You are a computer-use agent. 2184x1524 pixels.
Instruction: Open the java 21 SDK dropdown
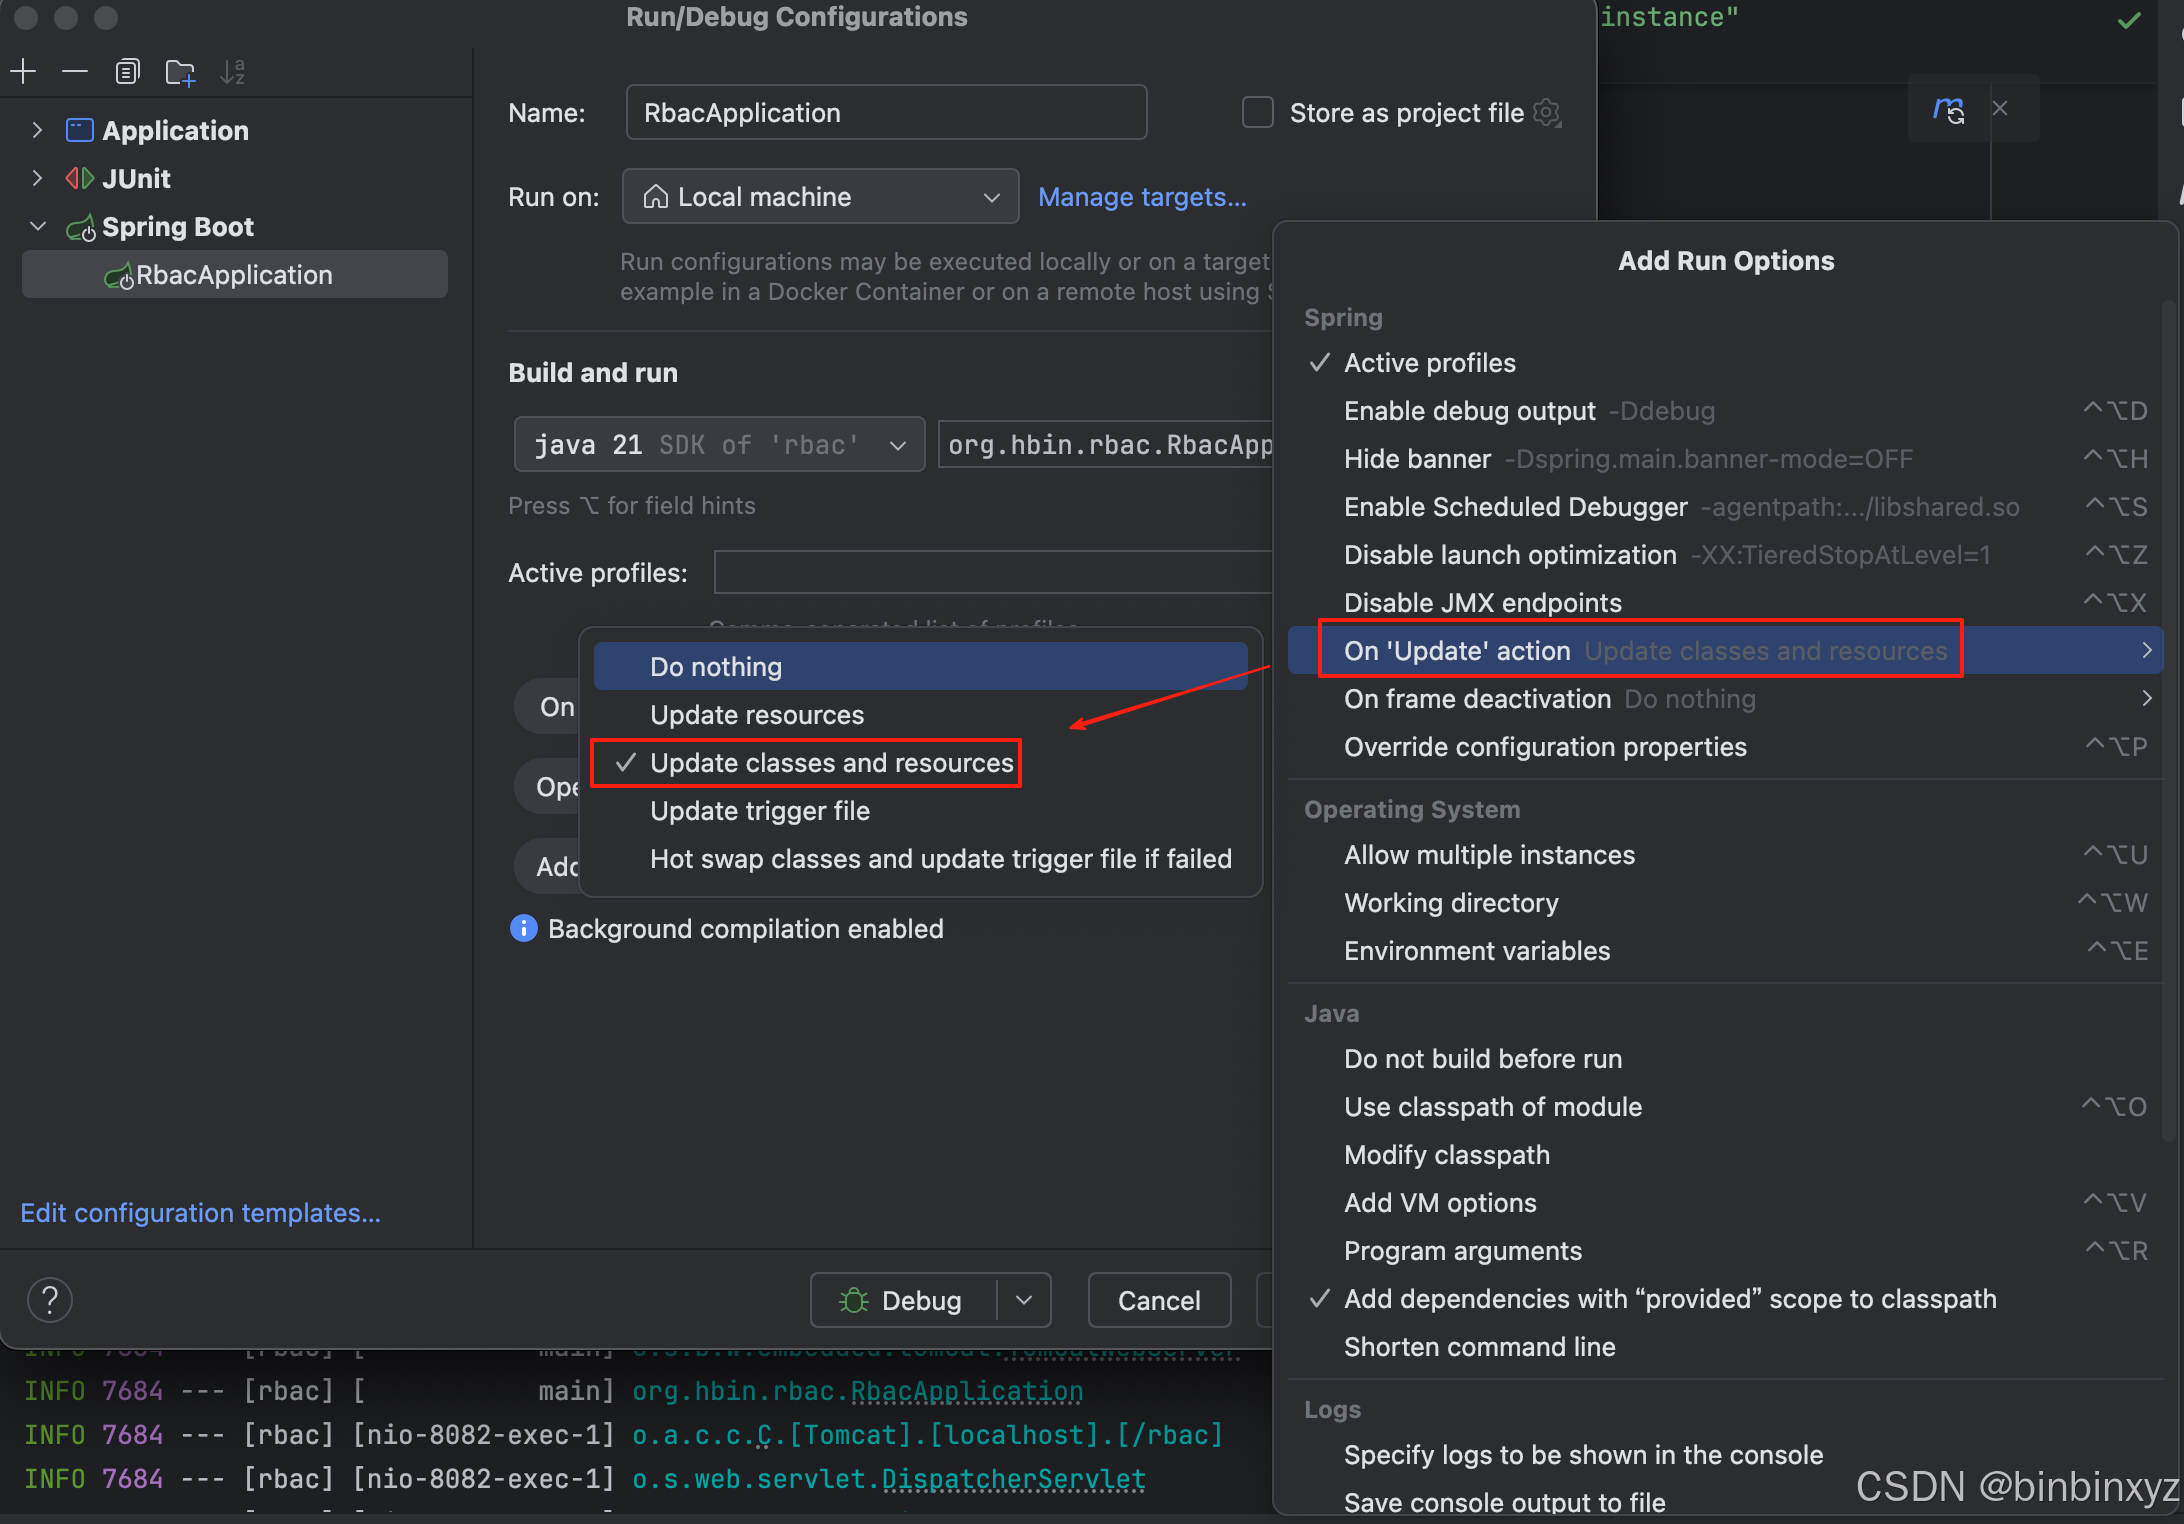tap(719, 444)
